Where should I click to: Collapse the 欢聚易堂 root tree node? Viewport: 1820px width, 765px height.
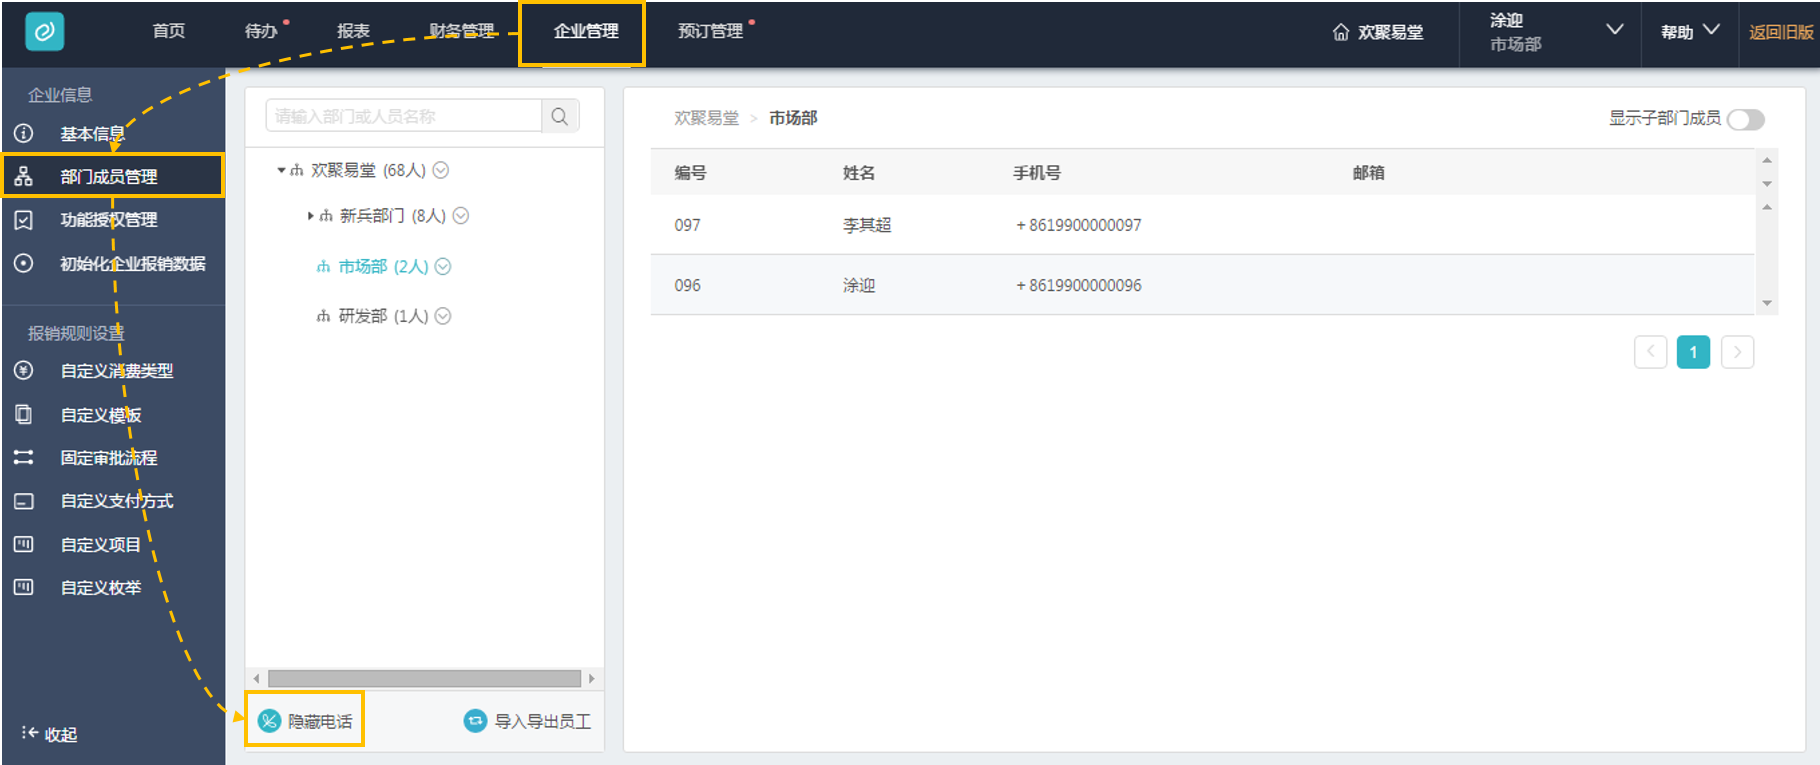(282, 170)
